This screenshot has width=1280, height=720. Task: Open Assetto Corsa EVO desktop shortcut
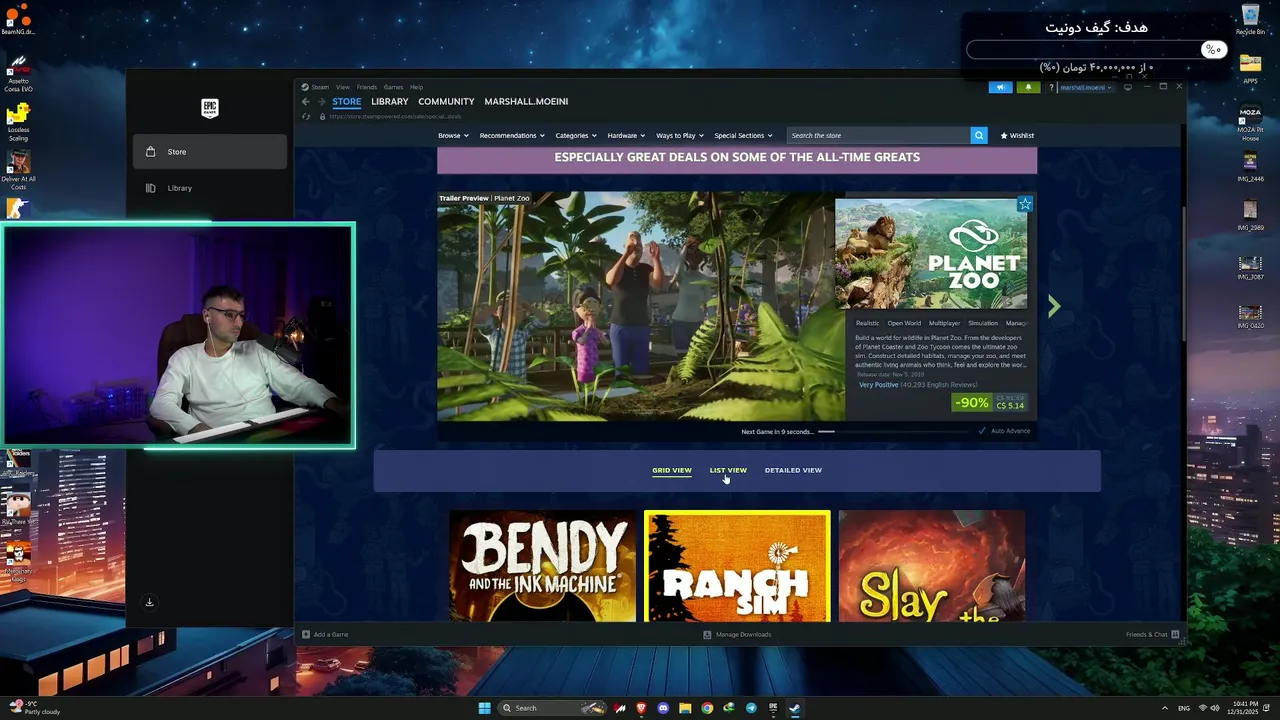[18, 74]
